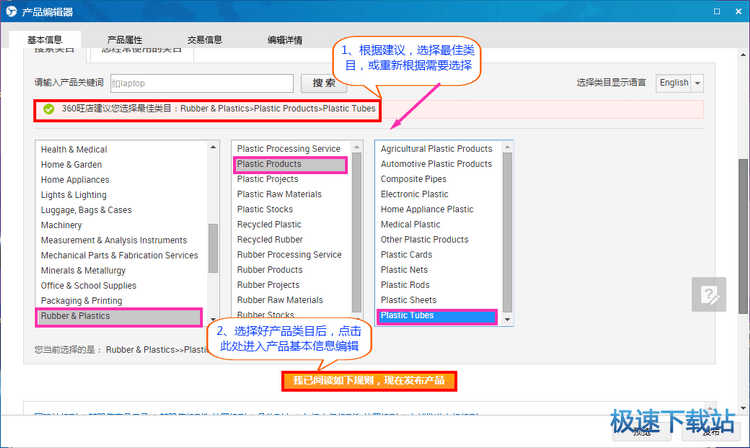This screenshot has height=448, width=750.
Task: Pick Plastic Tubes
Action: (437, 316)
